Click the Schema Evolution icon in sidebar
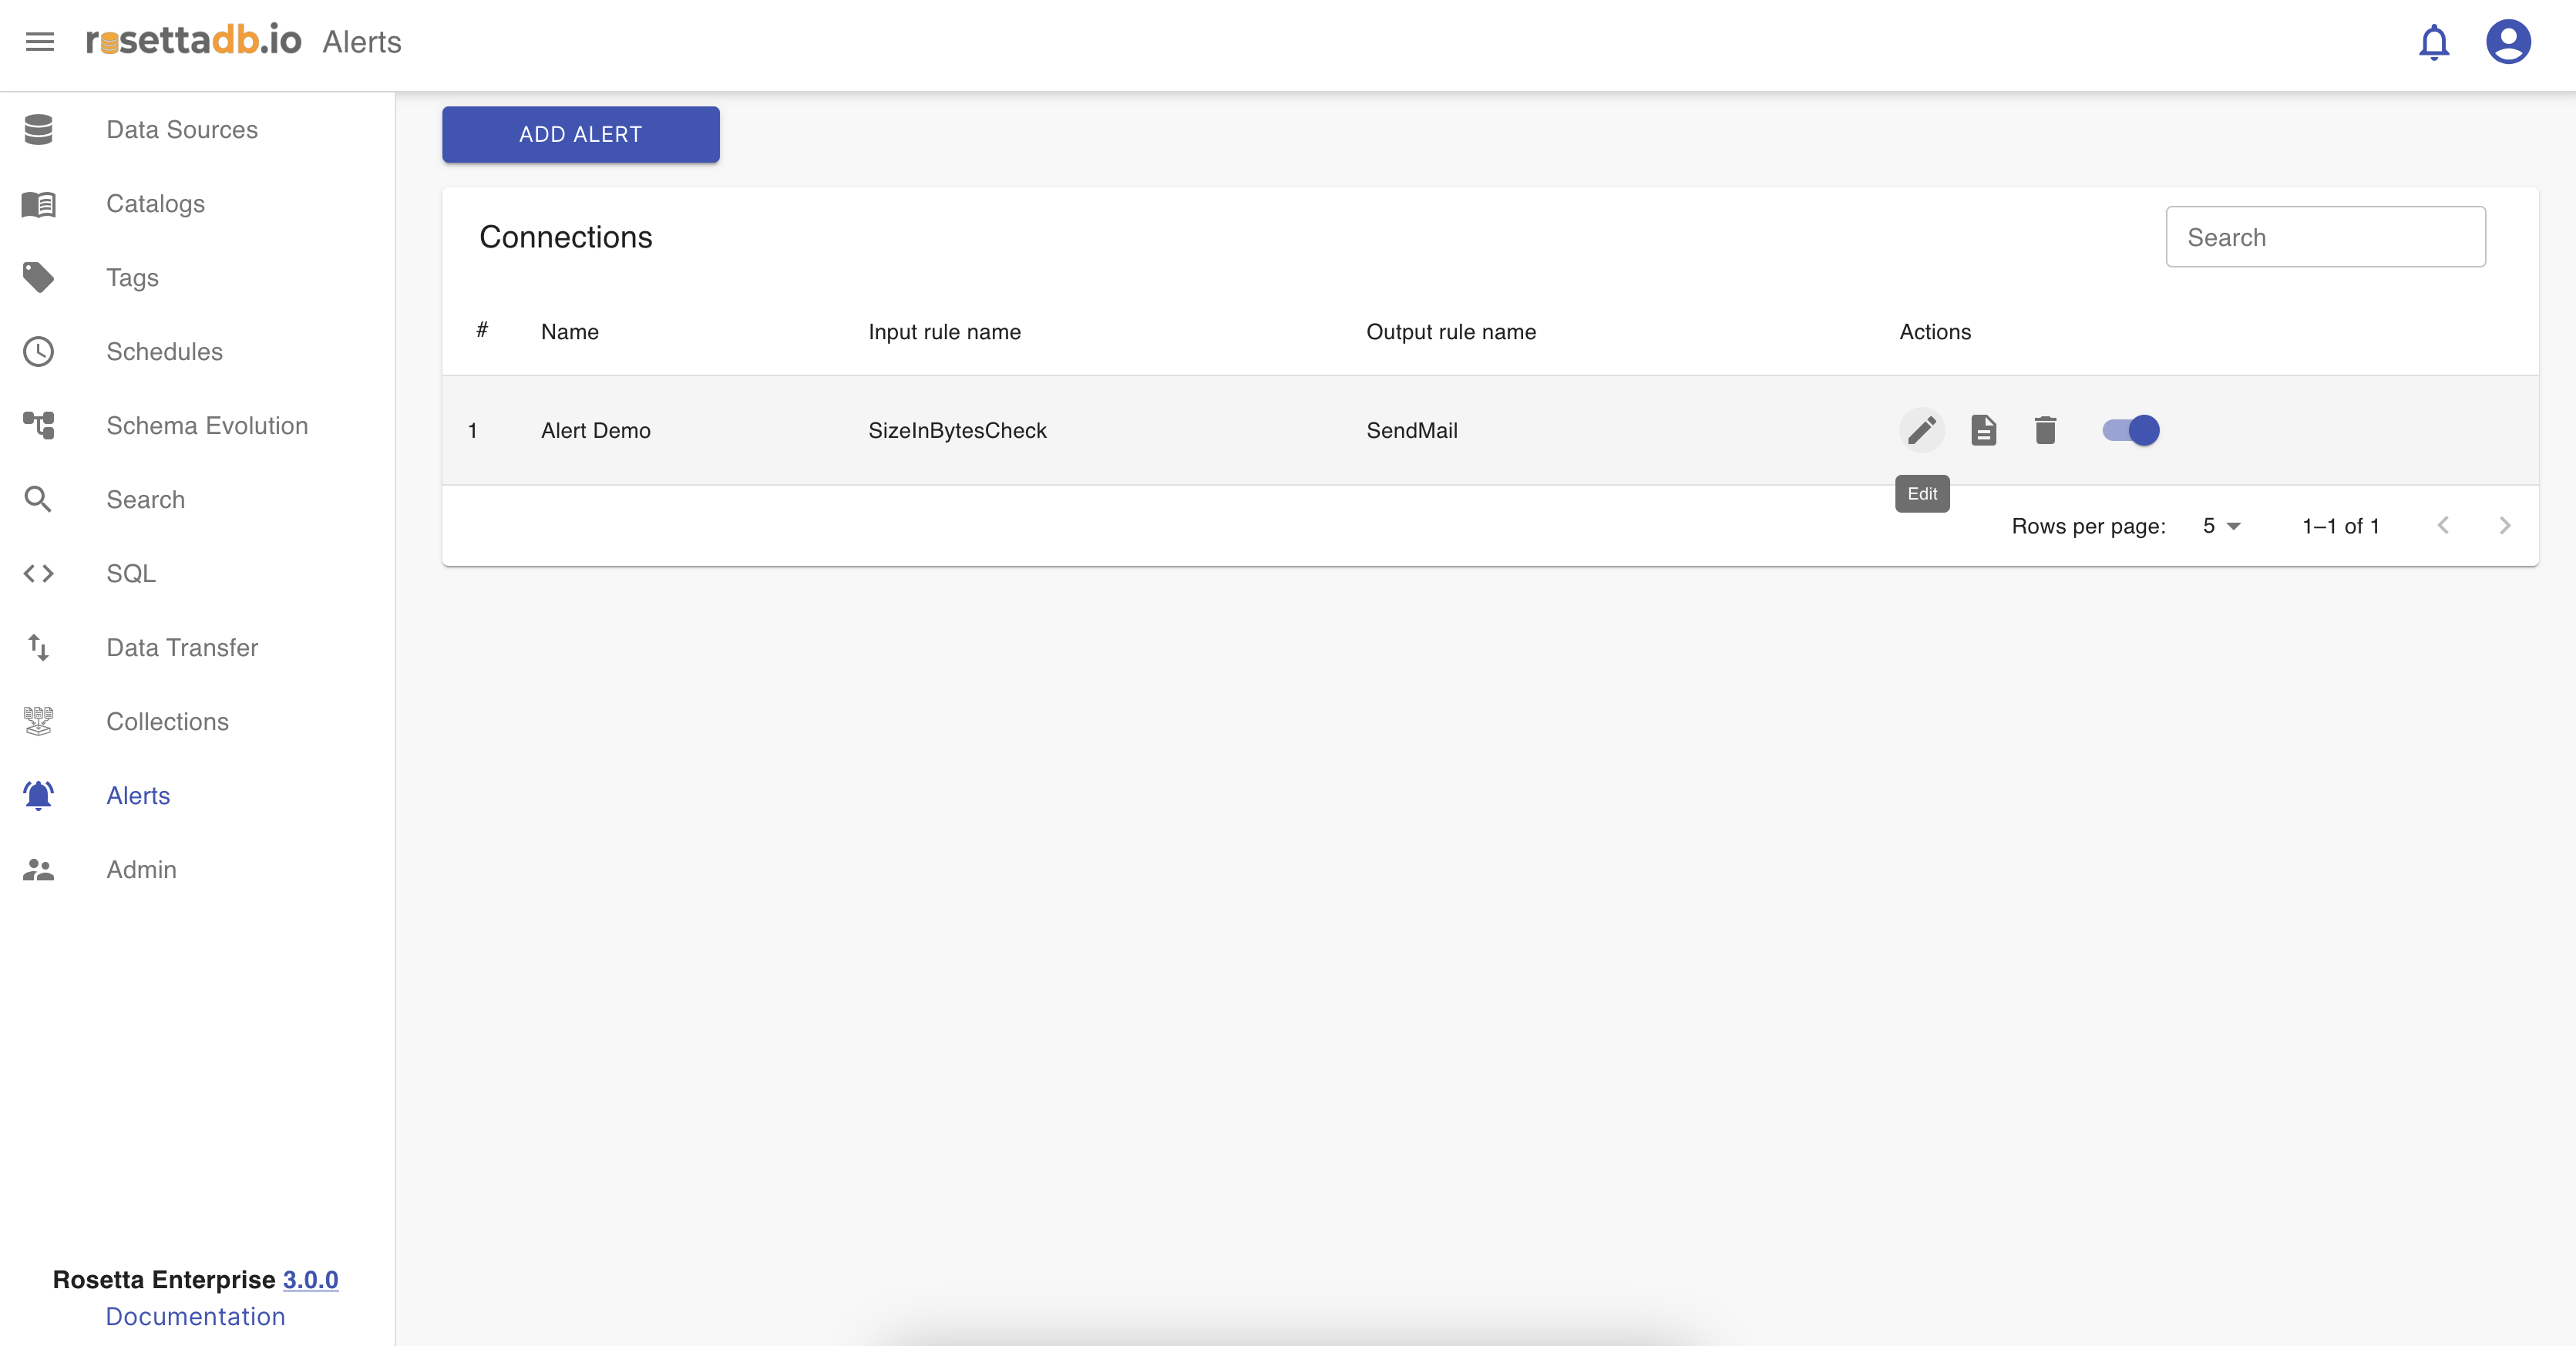The height and width of the screenshot is (1346, 2576). (x=38, y=425)
